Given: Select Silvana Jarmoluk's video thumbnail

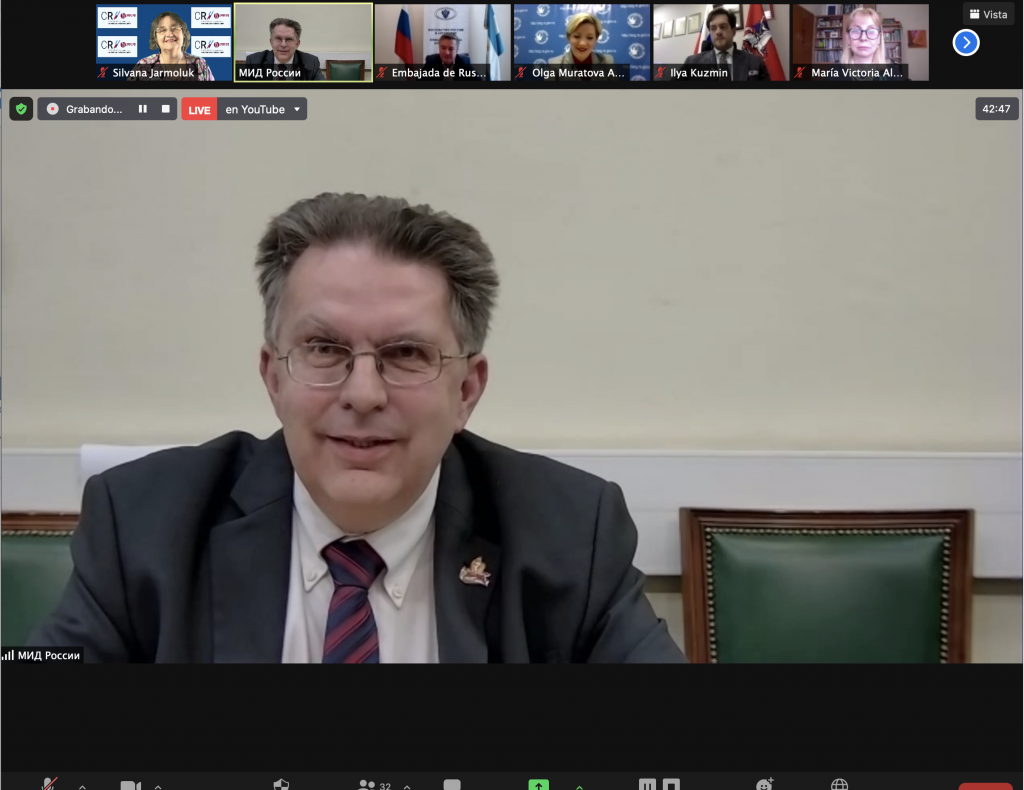Looking at the screenshot, I should point(164,42).
